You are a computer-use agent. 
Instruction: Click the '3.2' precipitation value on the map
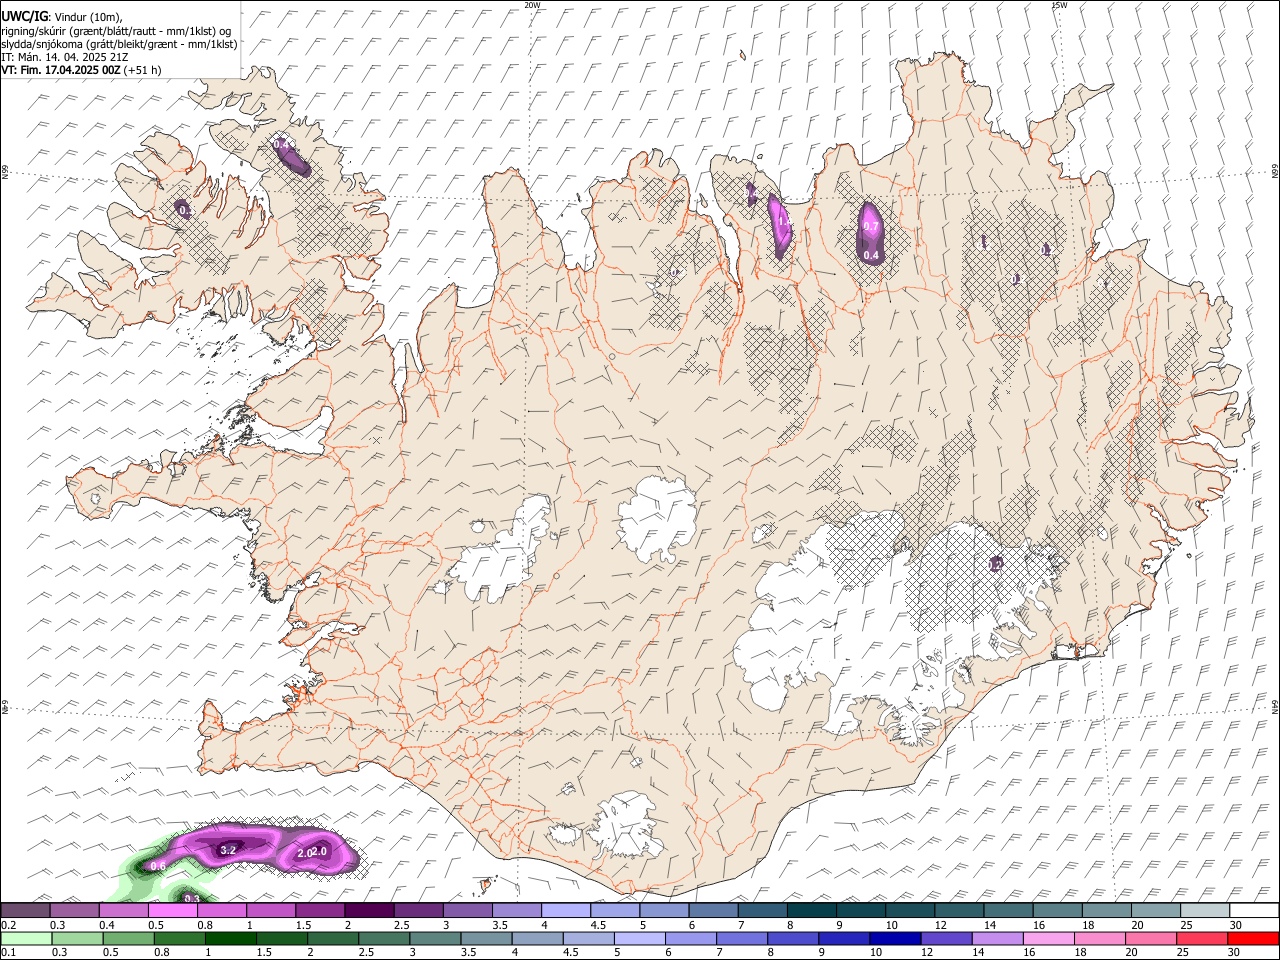pyautogui.click(x=228, y=849)
